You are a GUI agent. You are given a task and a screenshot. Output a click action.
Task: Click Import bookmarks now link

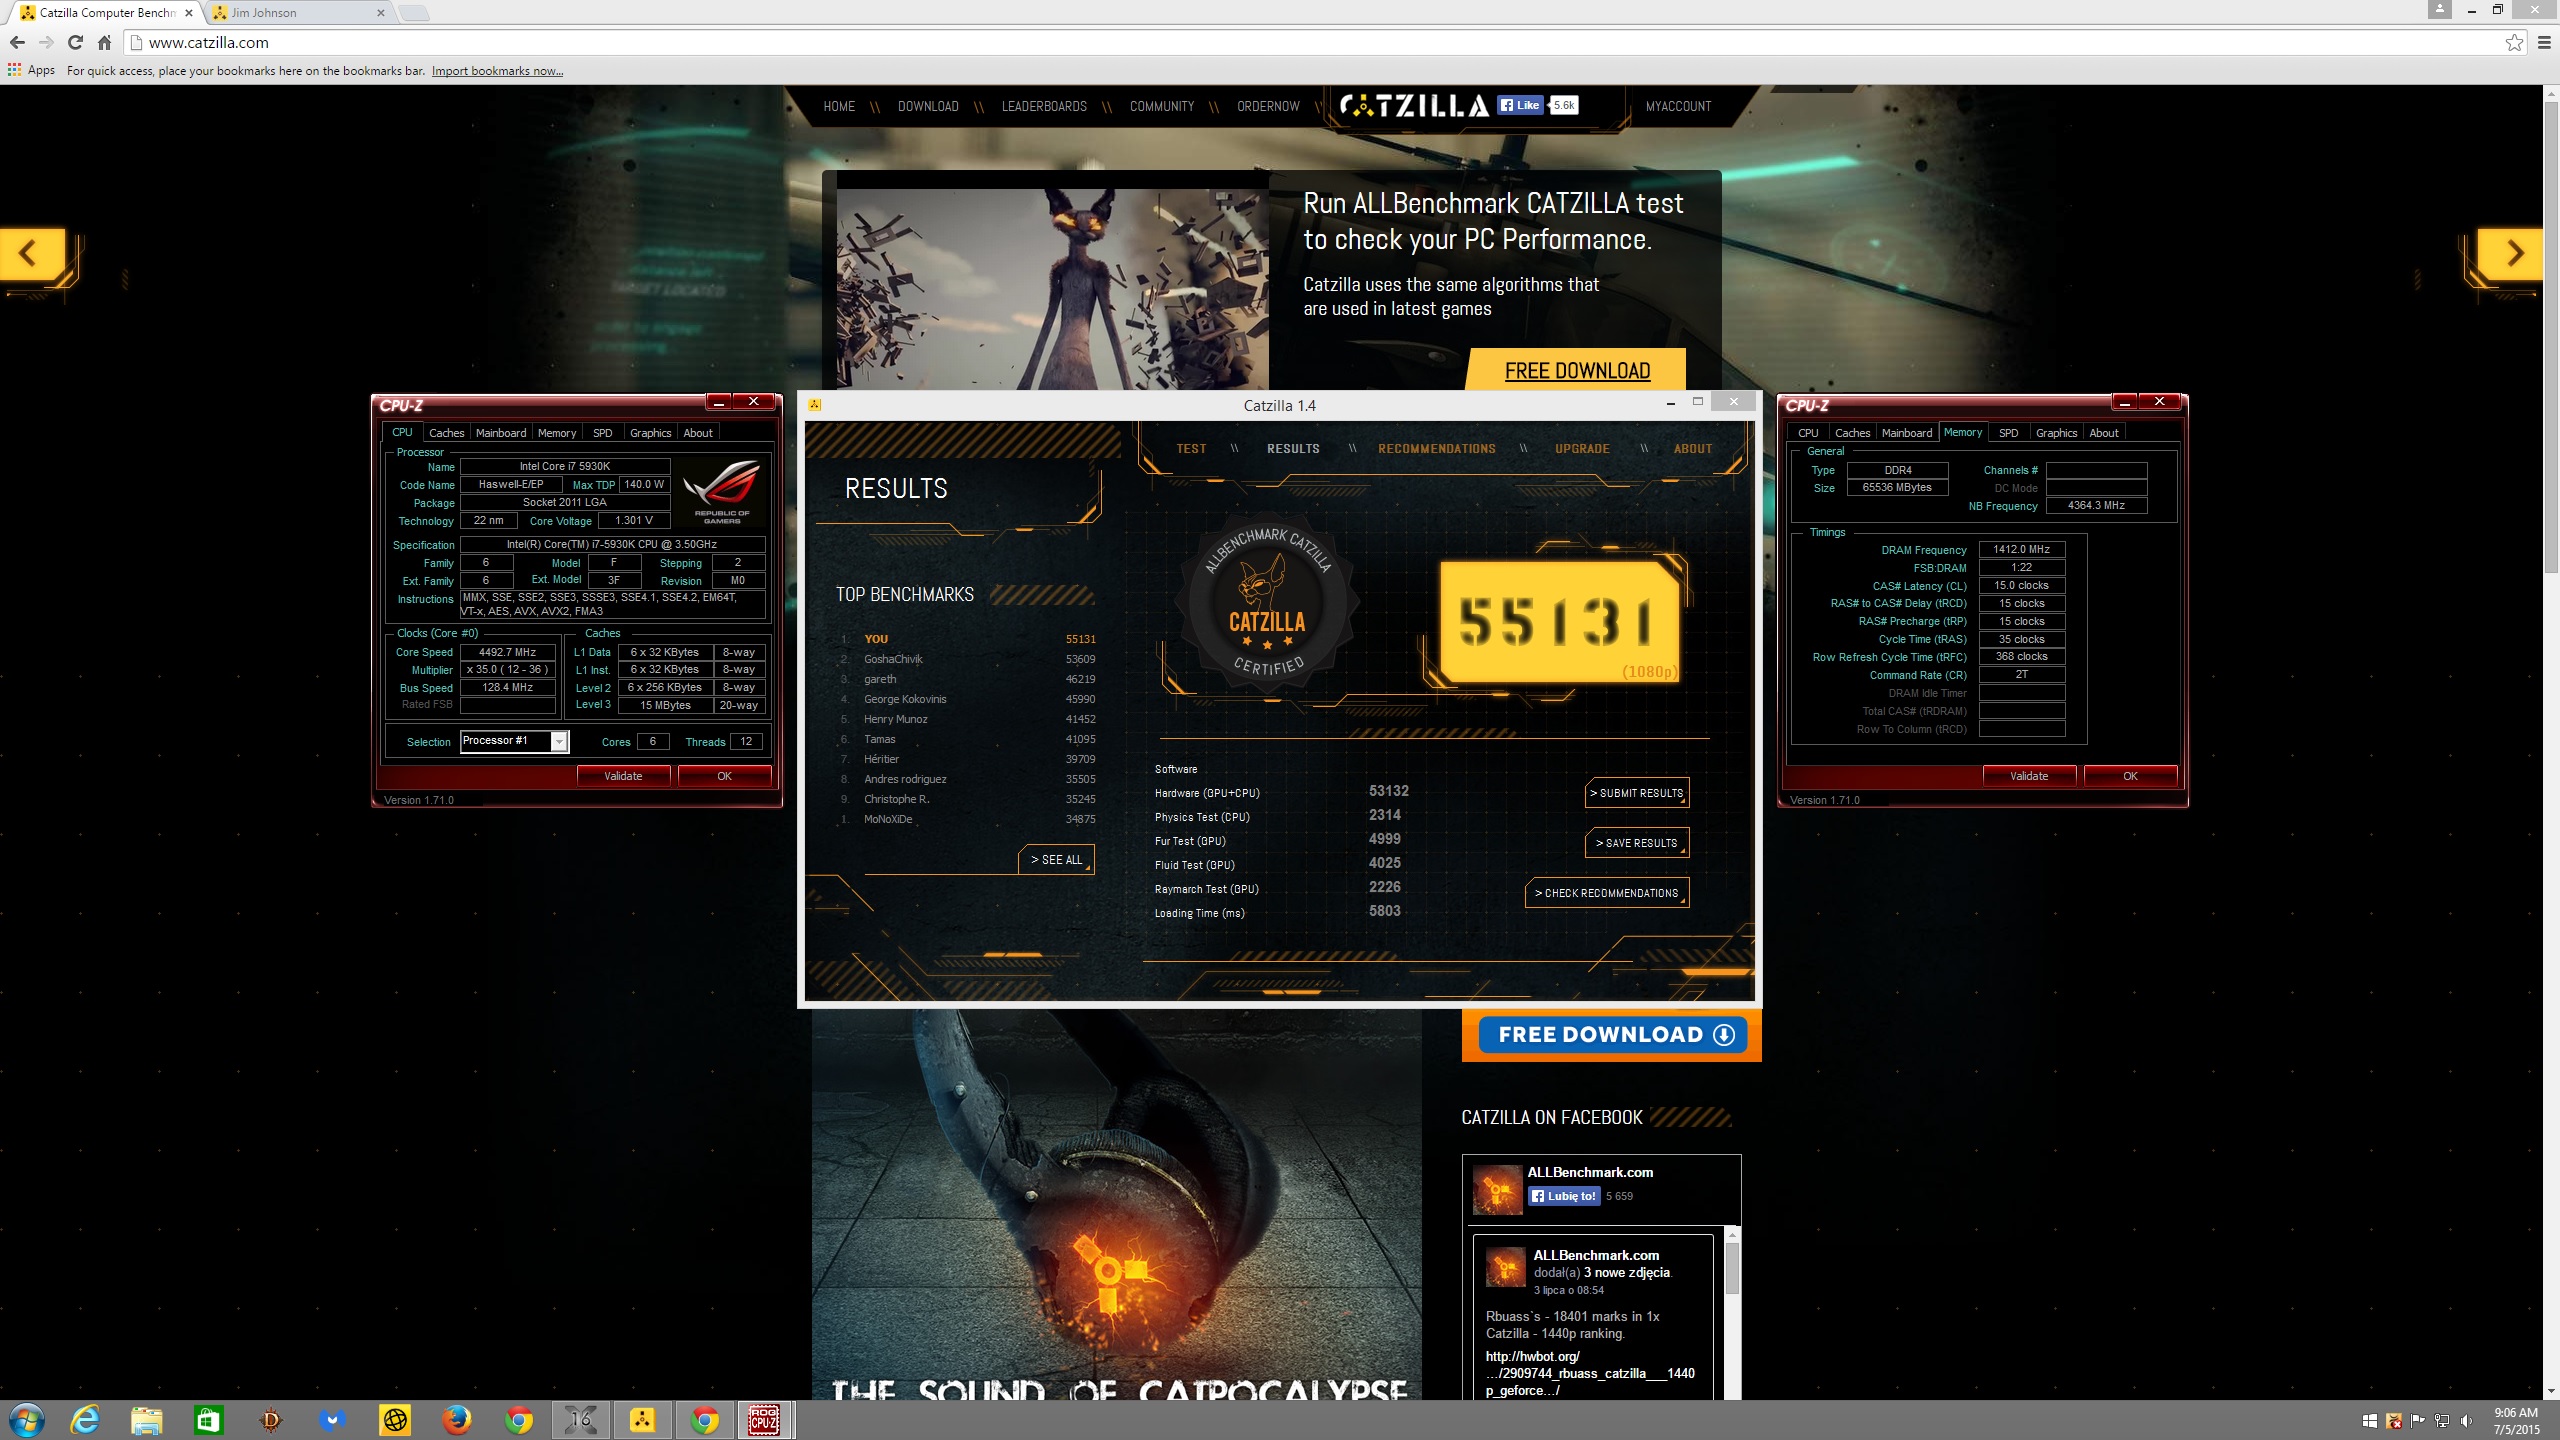pos(497,71)
